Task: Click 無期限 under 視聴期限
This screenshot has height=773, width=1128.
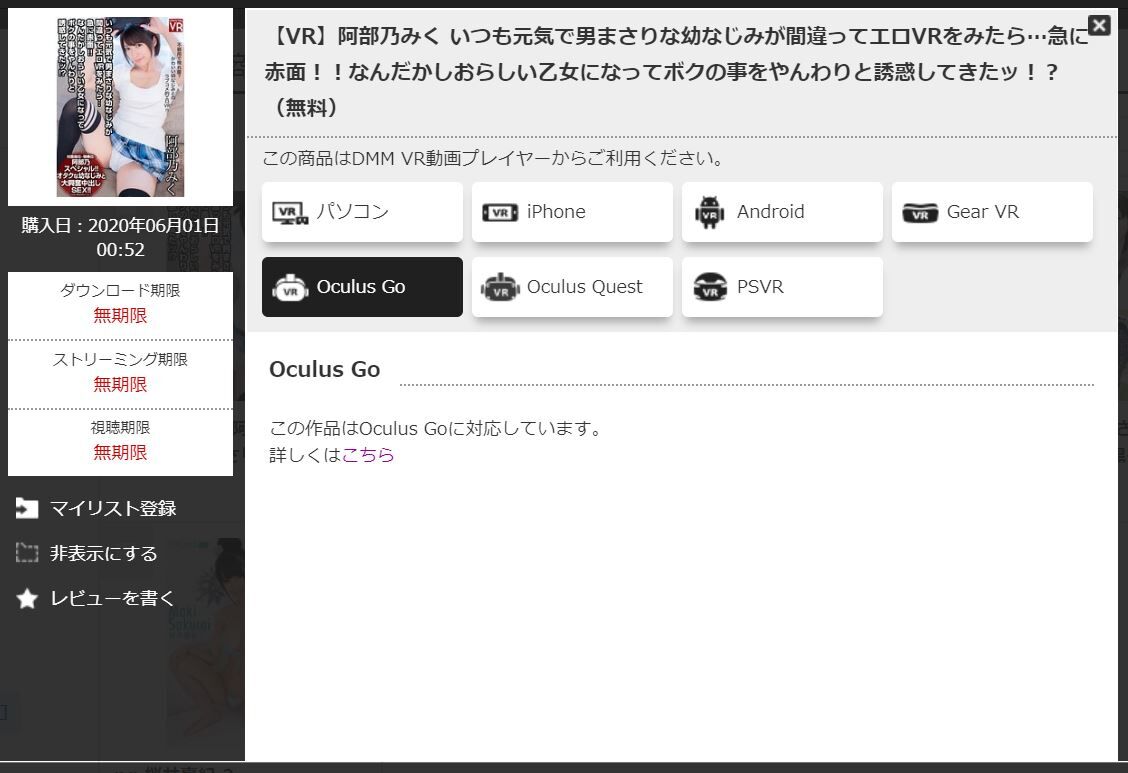Action: point(120,452)
